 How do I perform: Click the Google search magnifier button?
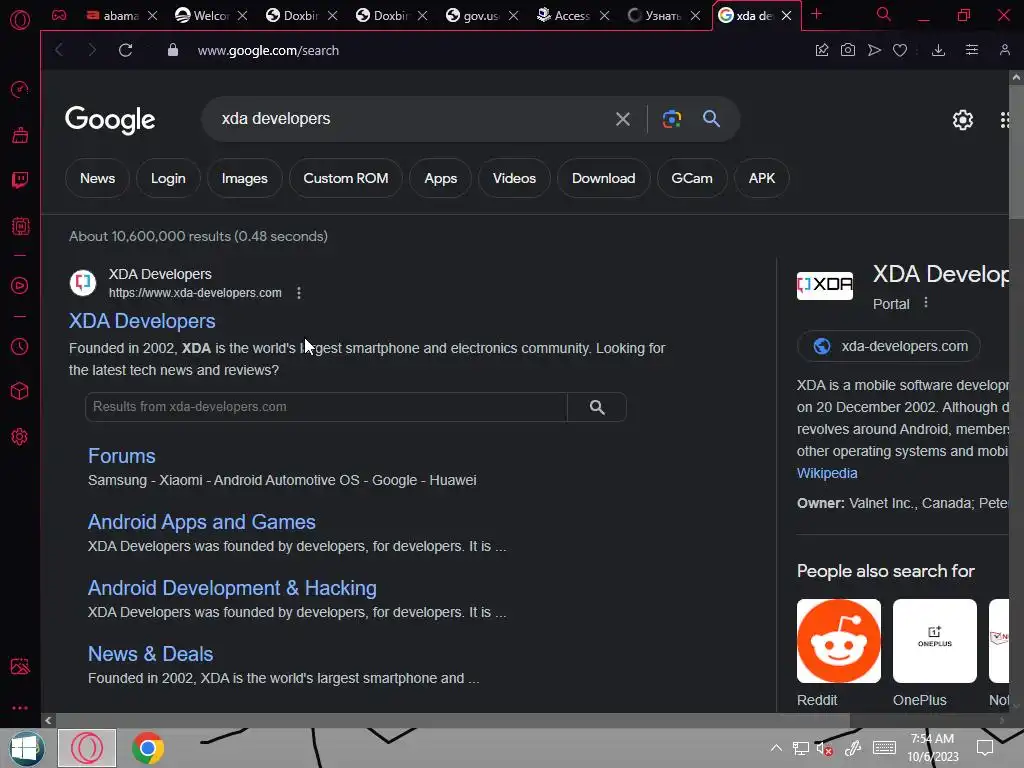pos(711,119)
